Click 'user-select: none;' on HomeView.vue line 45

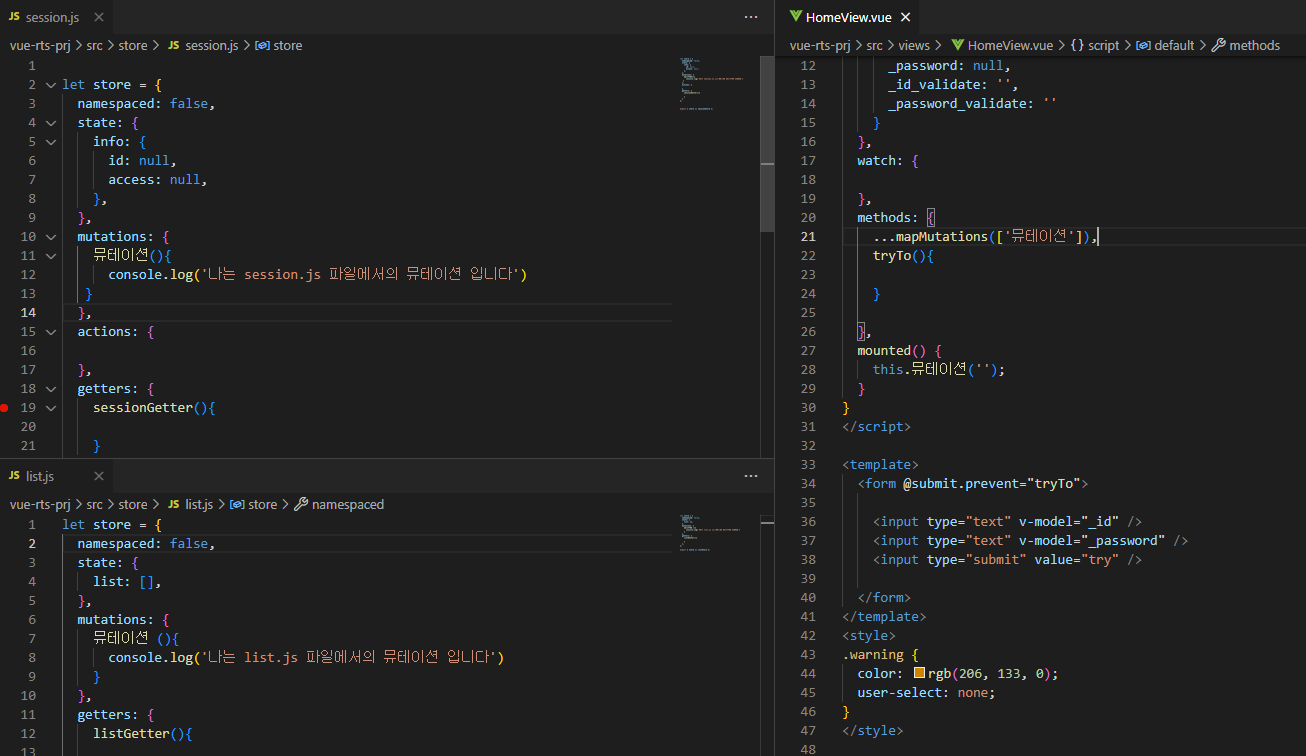click(x=926, y=693)
